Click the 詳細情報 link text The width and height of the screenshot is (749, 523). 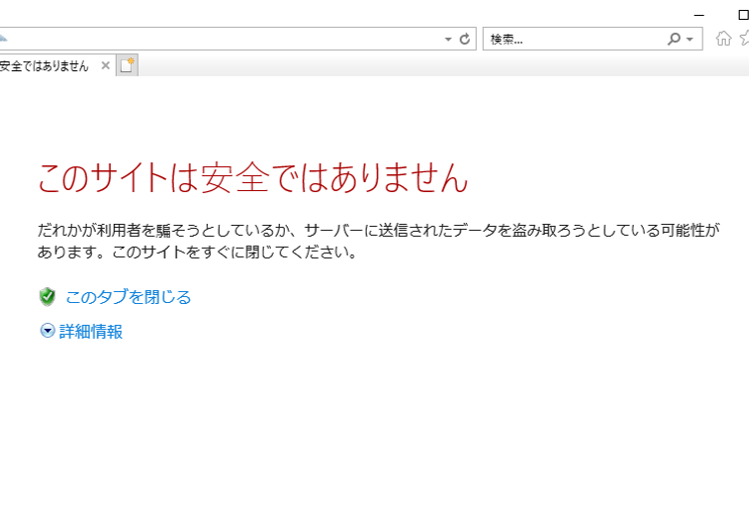tap(91, 331)
